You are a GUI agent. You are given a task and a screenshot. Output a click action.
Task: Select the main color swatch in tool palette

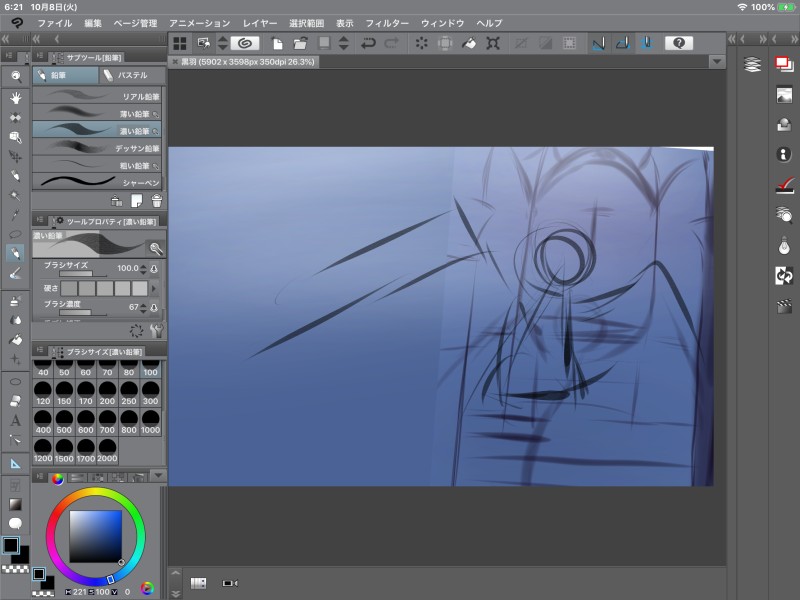coord(11,545)
